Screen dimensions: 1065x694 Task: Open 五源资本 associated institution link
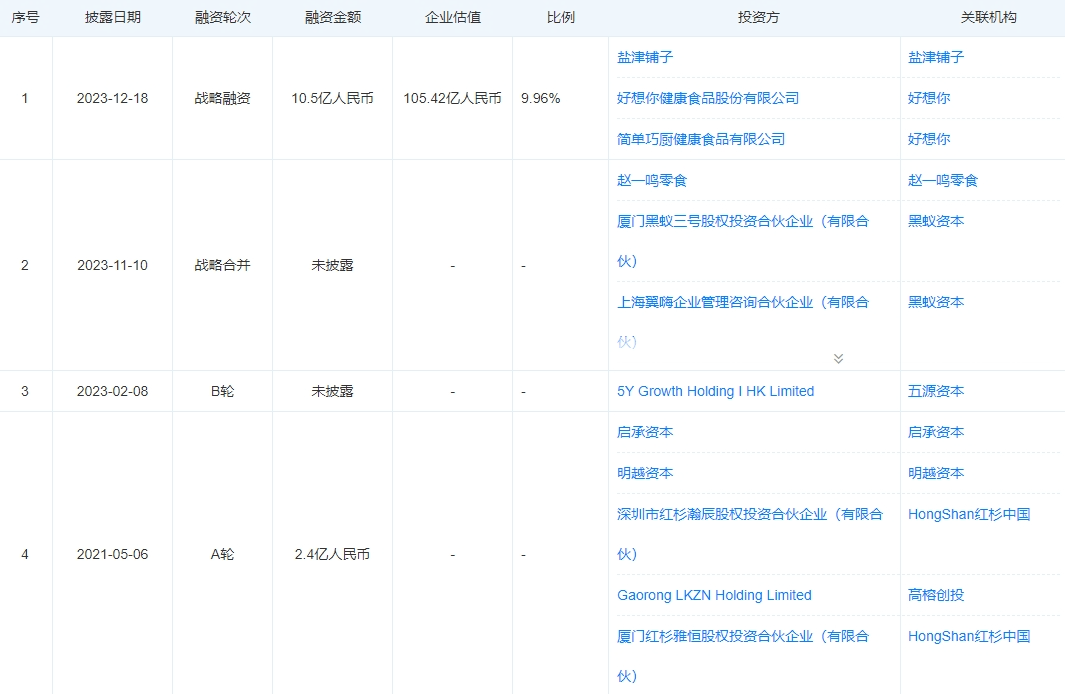tap(936, 391)
